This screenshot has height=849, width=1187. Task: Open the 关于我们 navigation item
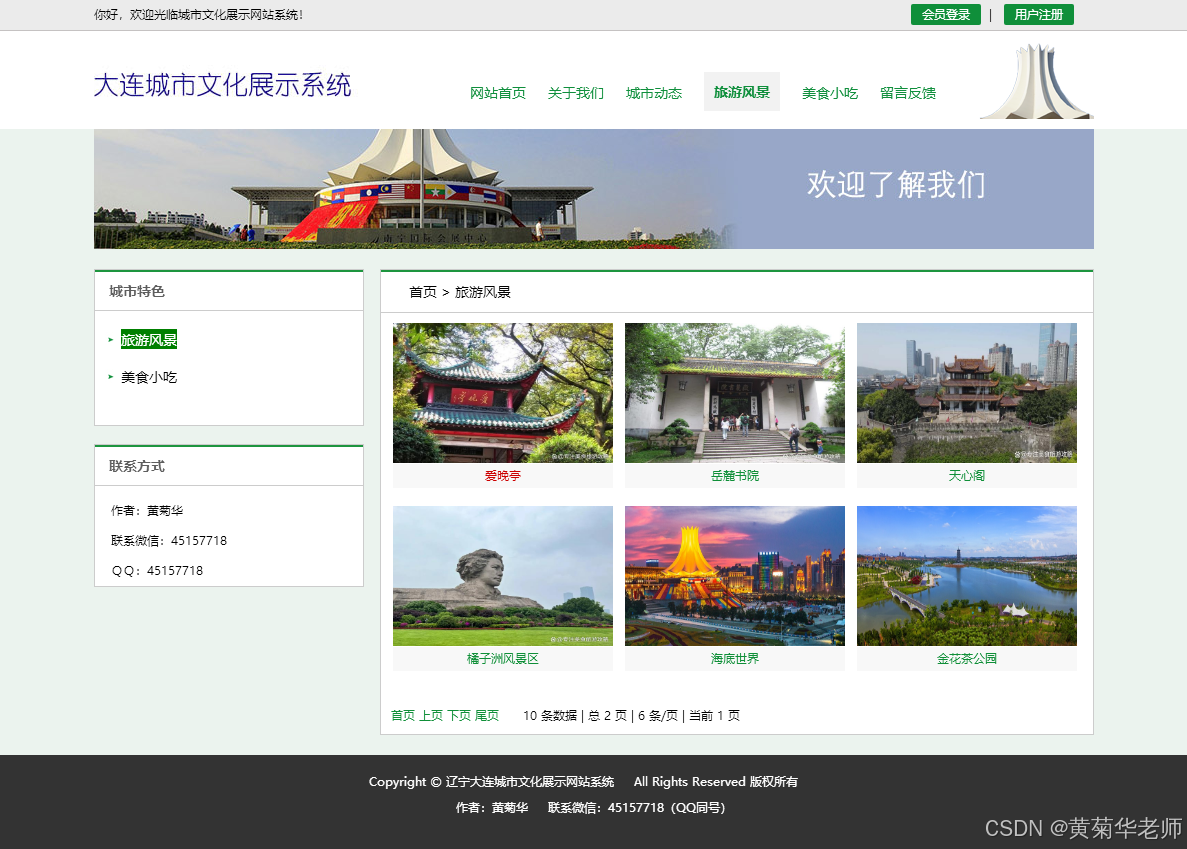575,93
